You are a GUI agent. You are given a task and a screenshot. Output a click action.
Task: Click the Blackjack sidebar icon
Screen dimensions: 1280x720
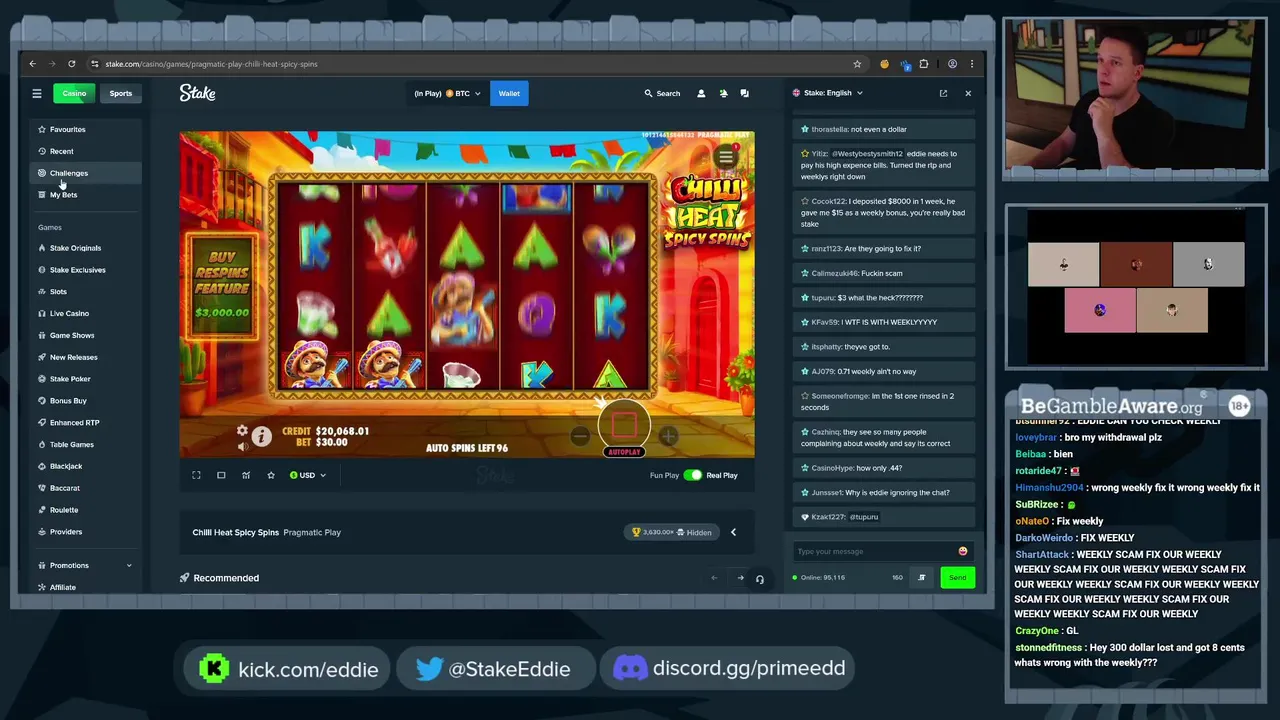pyautogui.click(x=42, y=466)
